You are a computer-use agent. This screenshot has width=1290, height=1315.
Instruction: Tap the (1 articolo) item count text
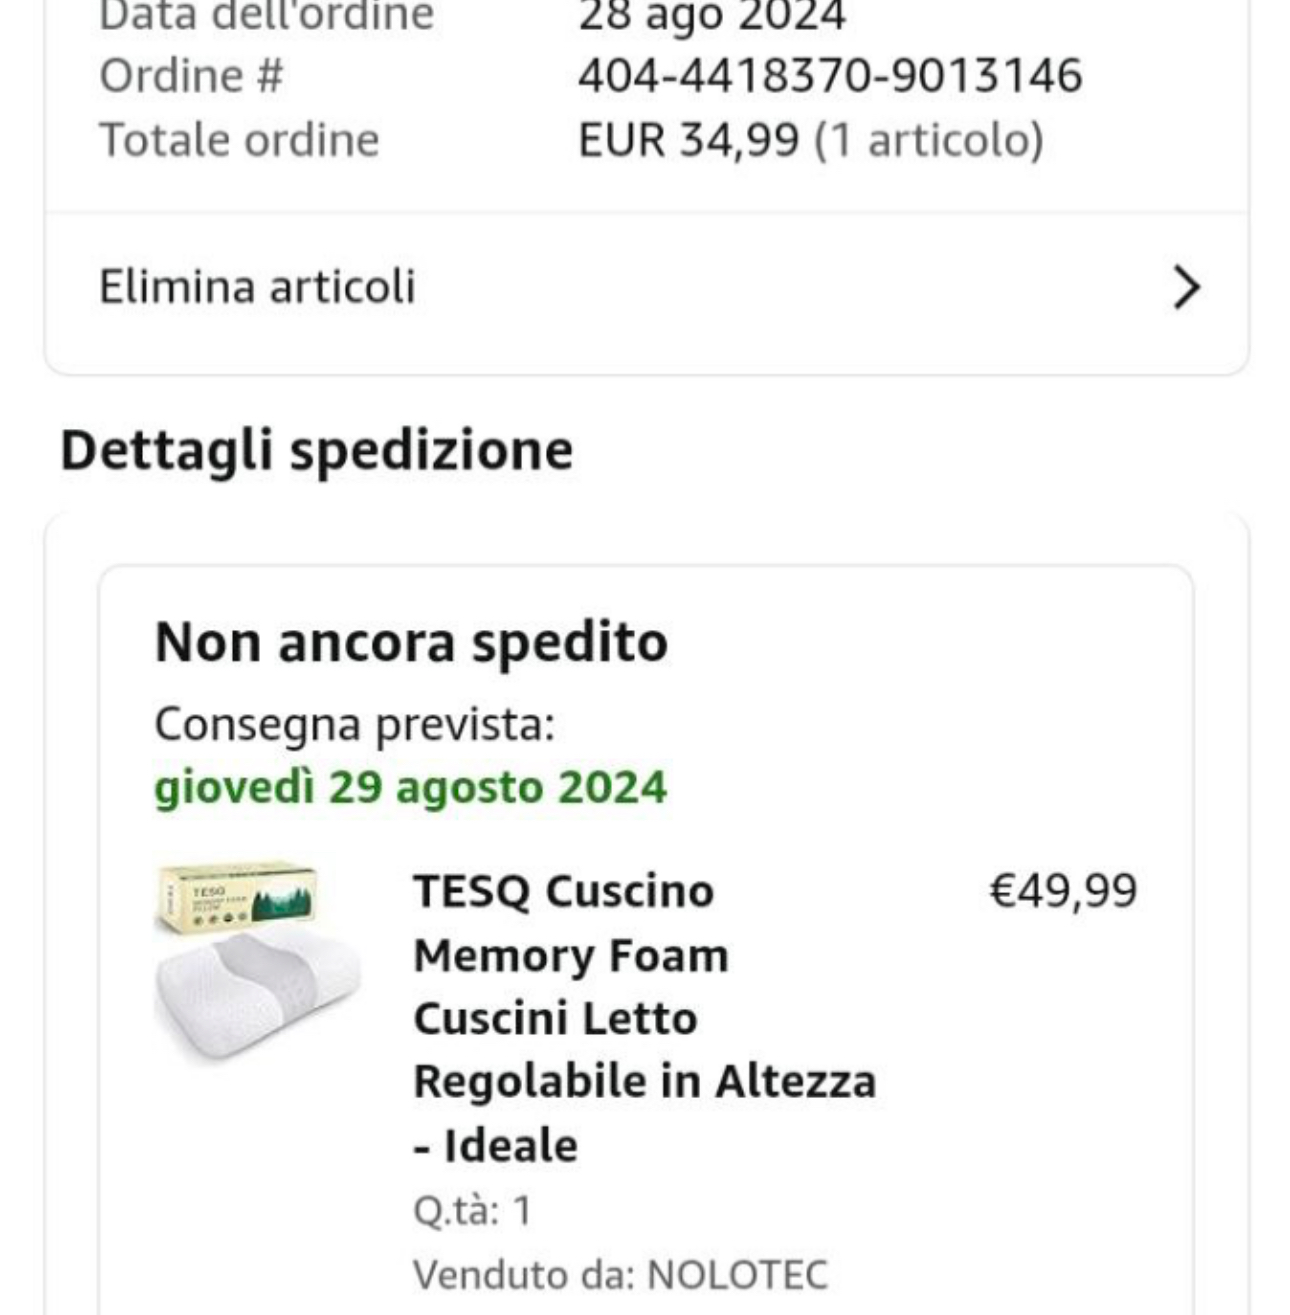[929, 140]
